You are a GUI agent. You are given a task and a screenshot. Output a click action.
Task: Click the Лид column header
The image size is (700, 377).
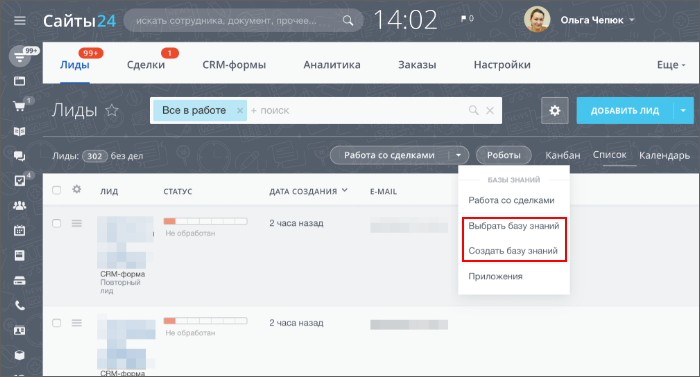click(x=109, y=192)
